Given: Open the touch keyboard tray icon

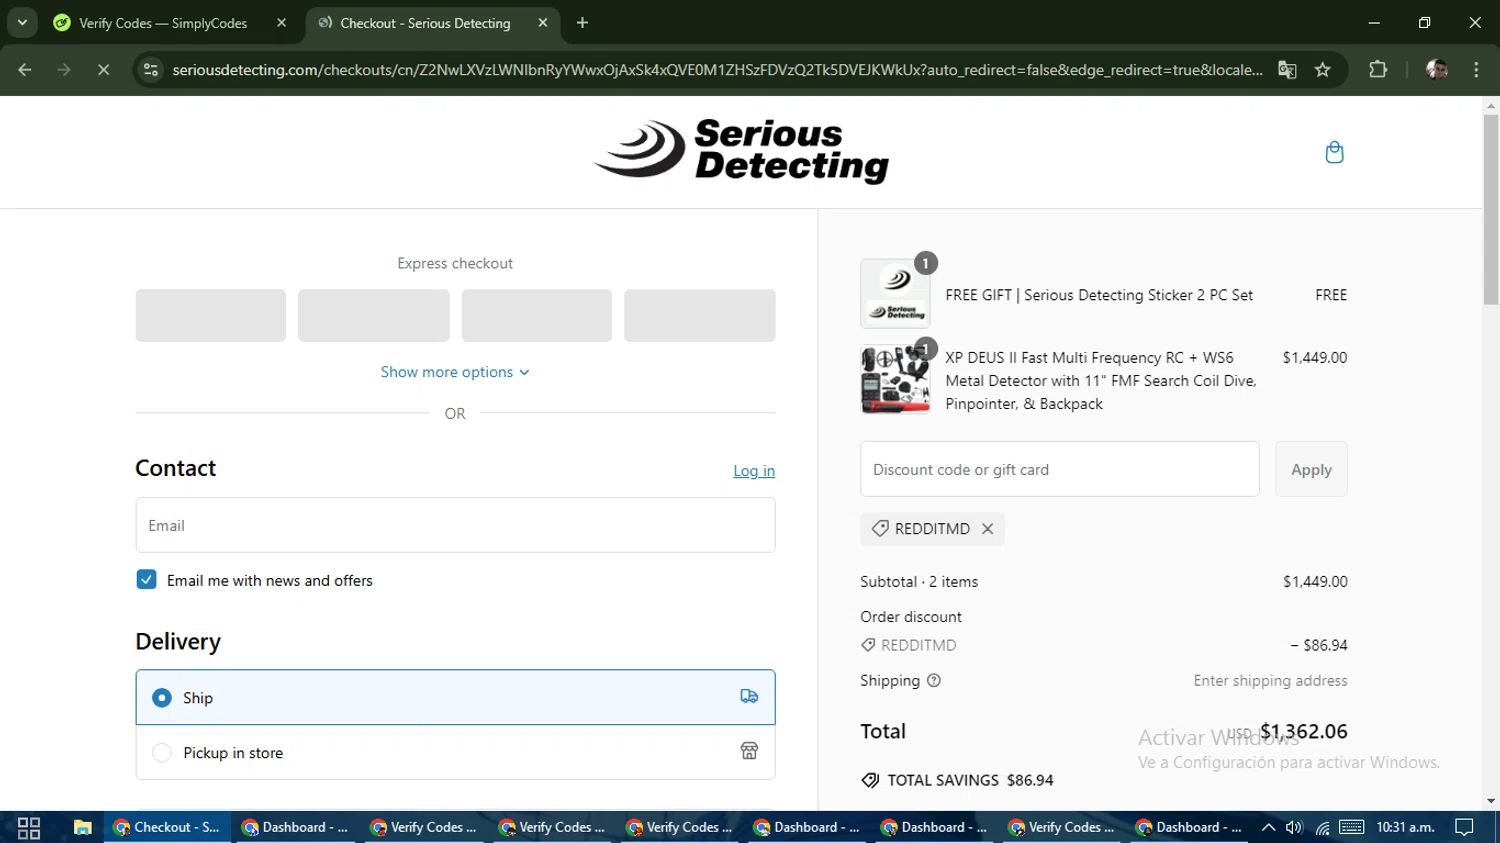Looking at the screenshot, I should pos(1351,827).
